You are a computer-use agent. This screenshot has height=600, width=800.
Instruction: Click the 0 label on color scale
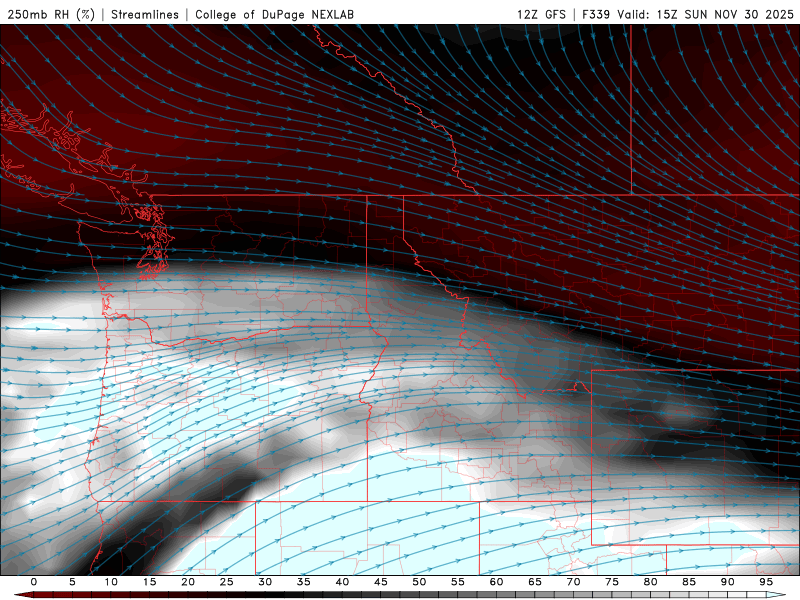[34, 582]
